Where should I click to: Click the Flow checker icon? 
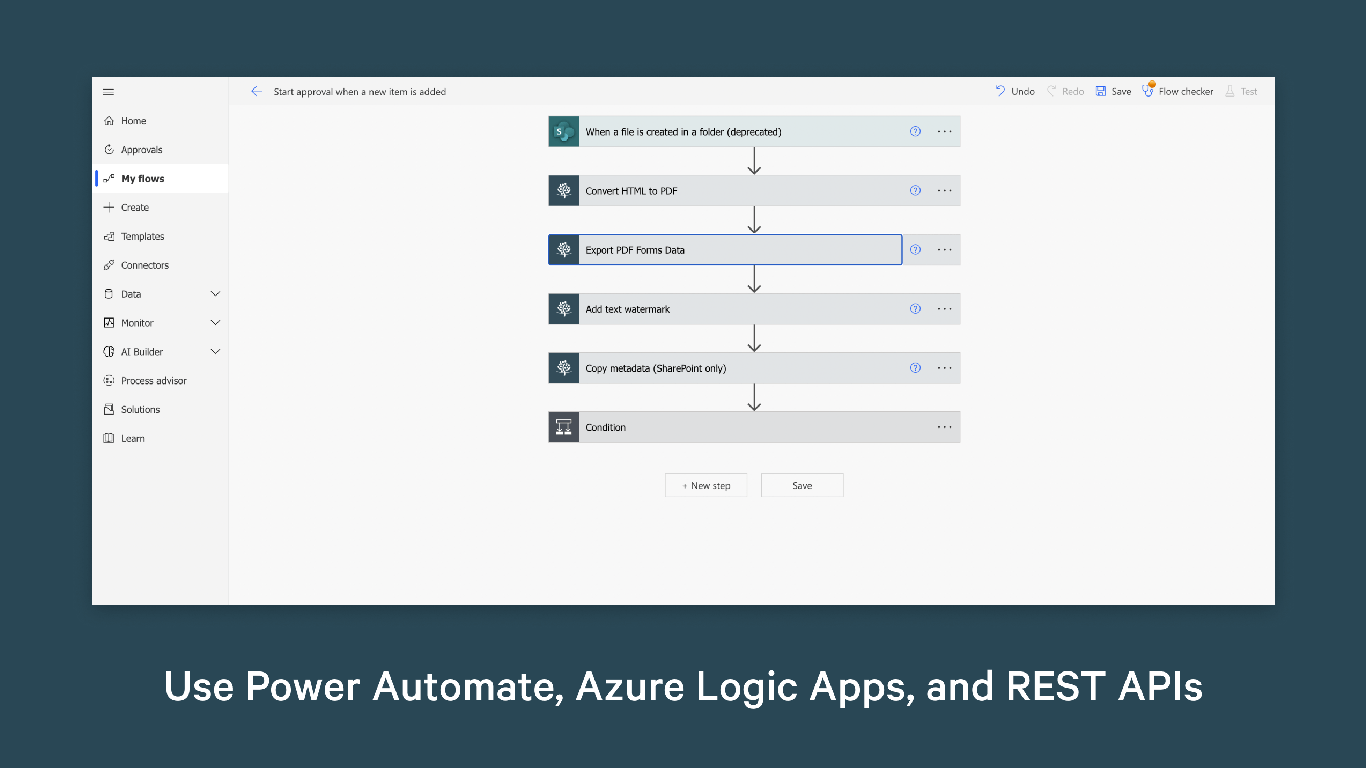click(x=1148, y=91)
